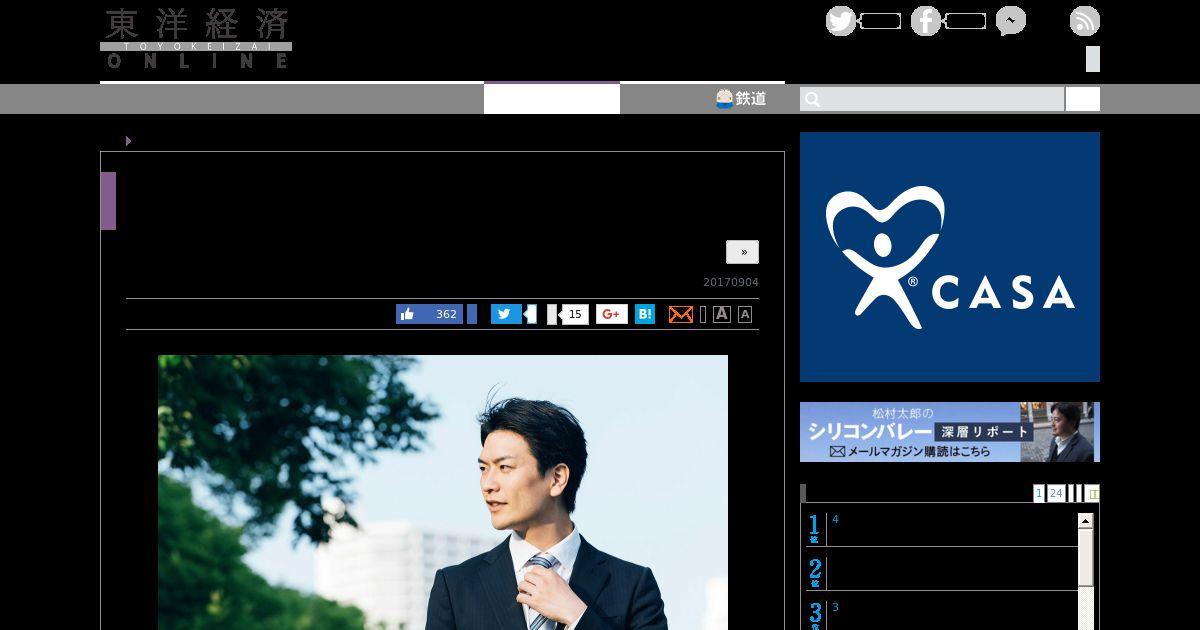Open the RSS feed icon
1200x630 pixels.
pyautogui.click(x=1085, y=21)
